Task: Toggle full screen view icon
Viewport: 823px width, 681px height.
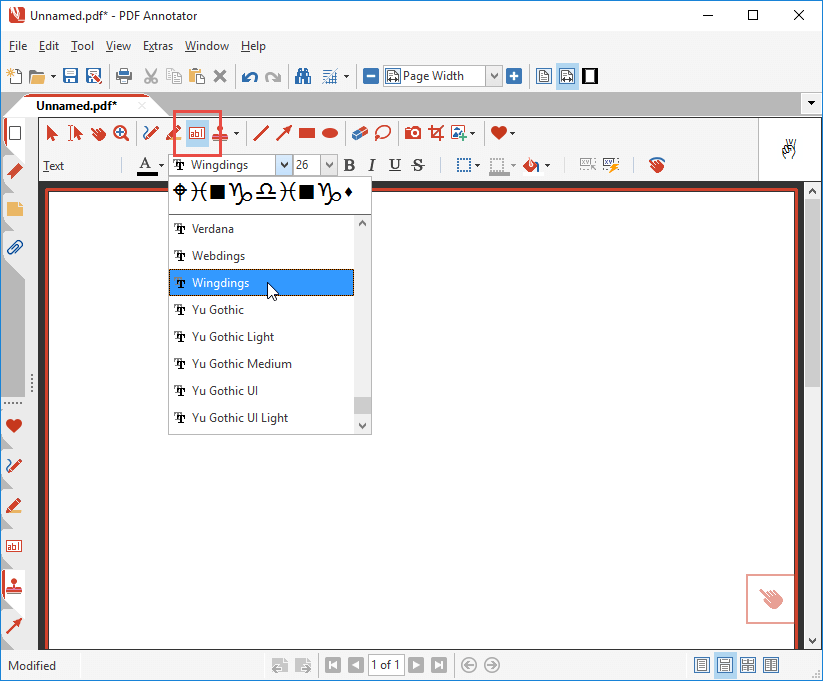Action: click(590, 76)
